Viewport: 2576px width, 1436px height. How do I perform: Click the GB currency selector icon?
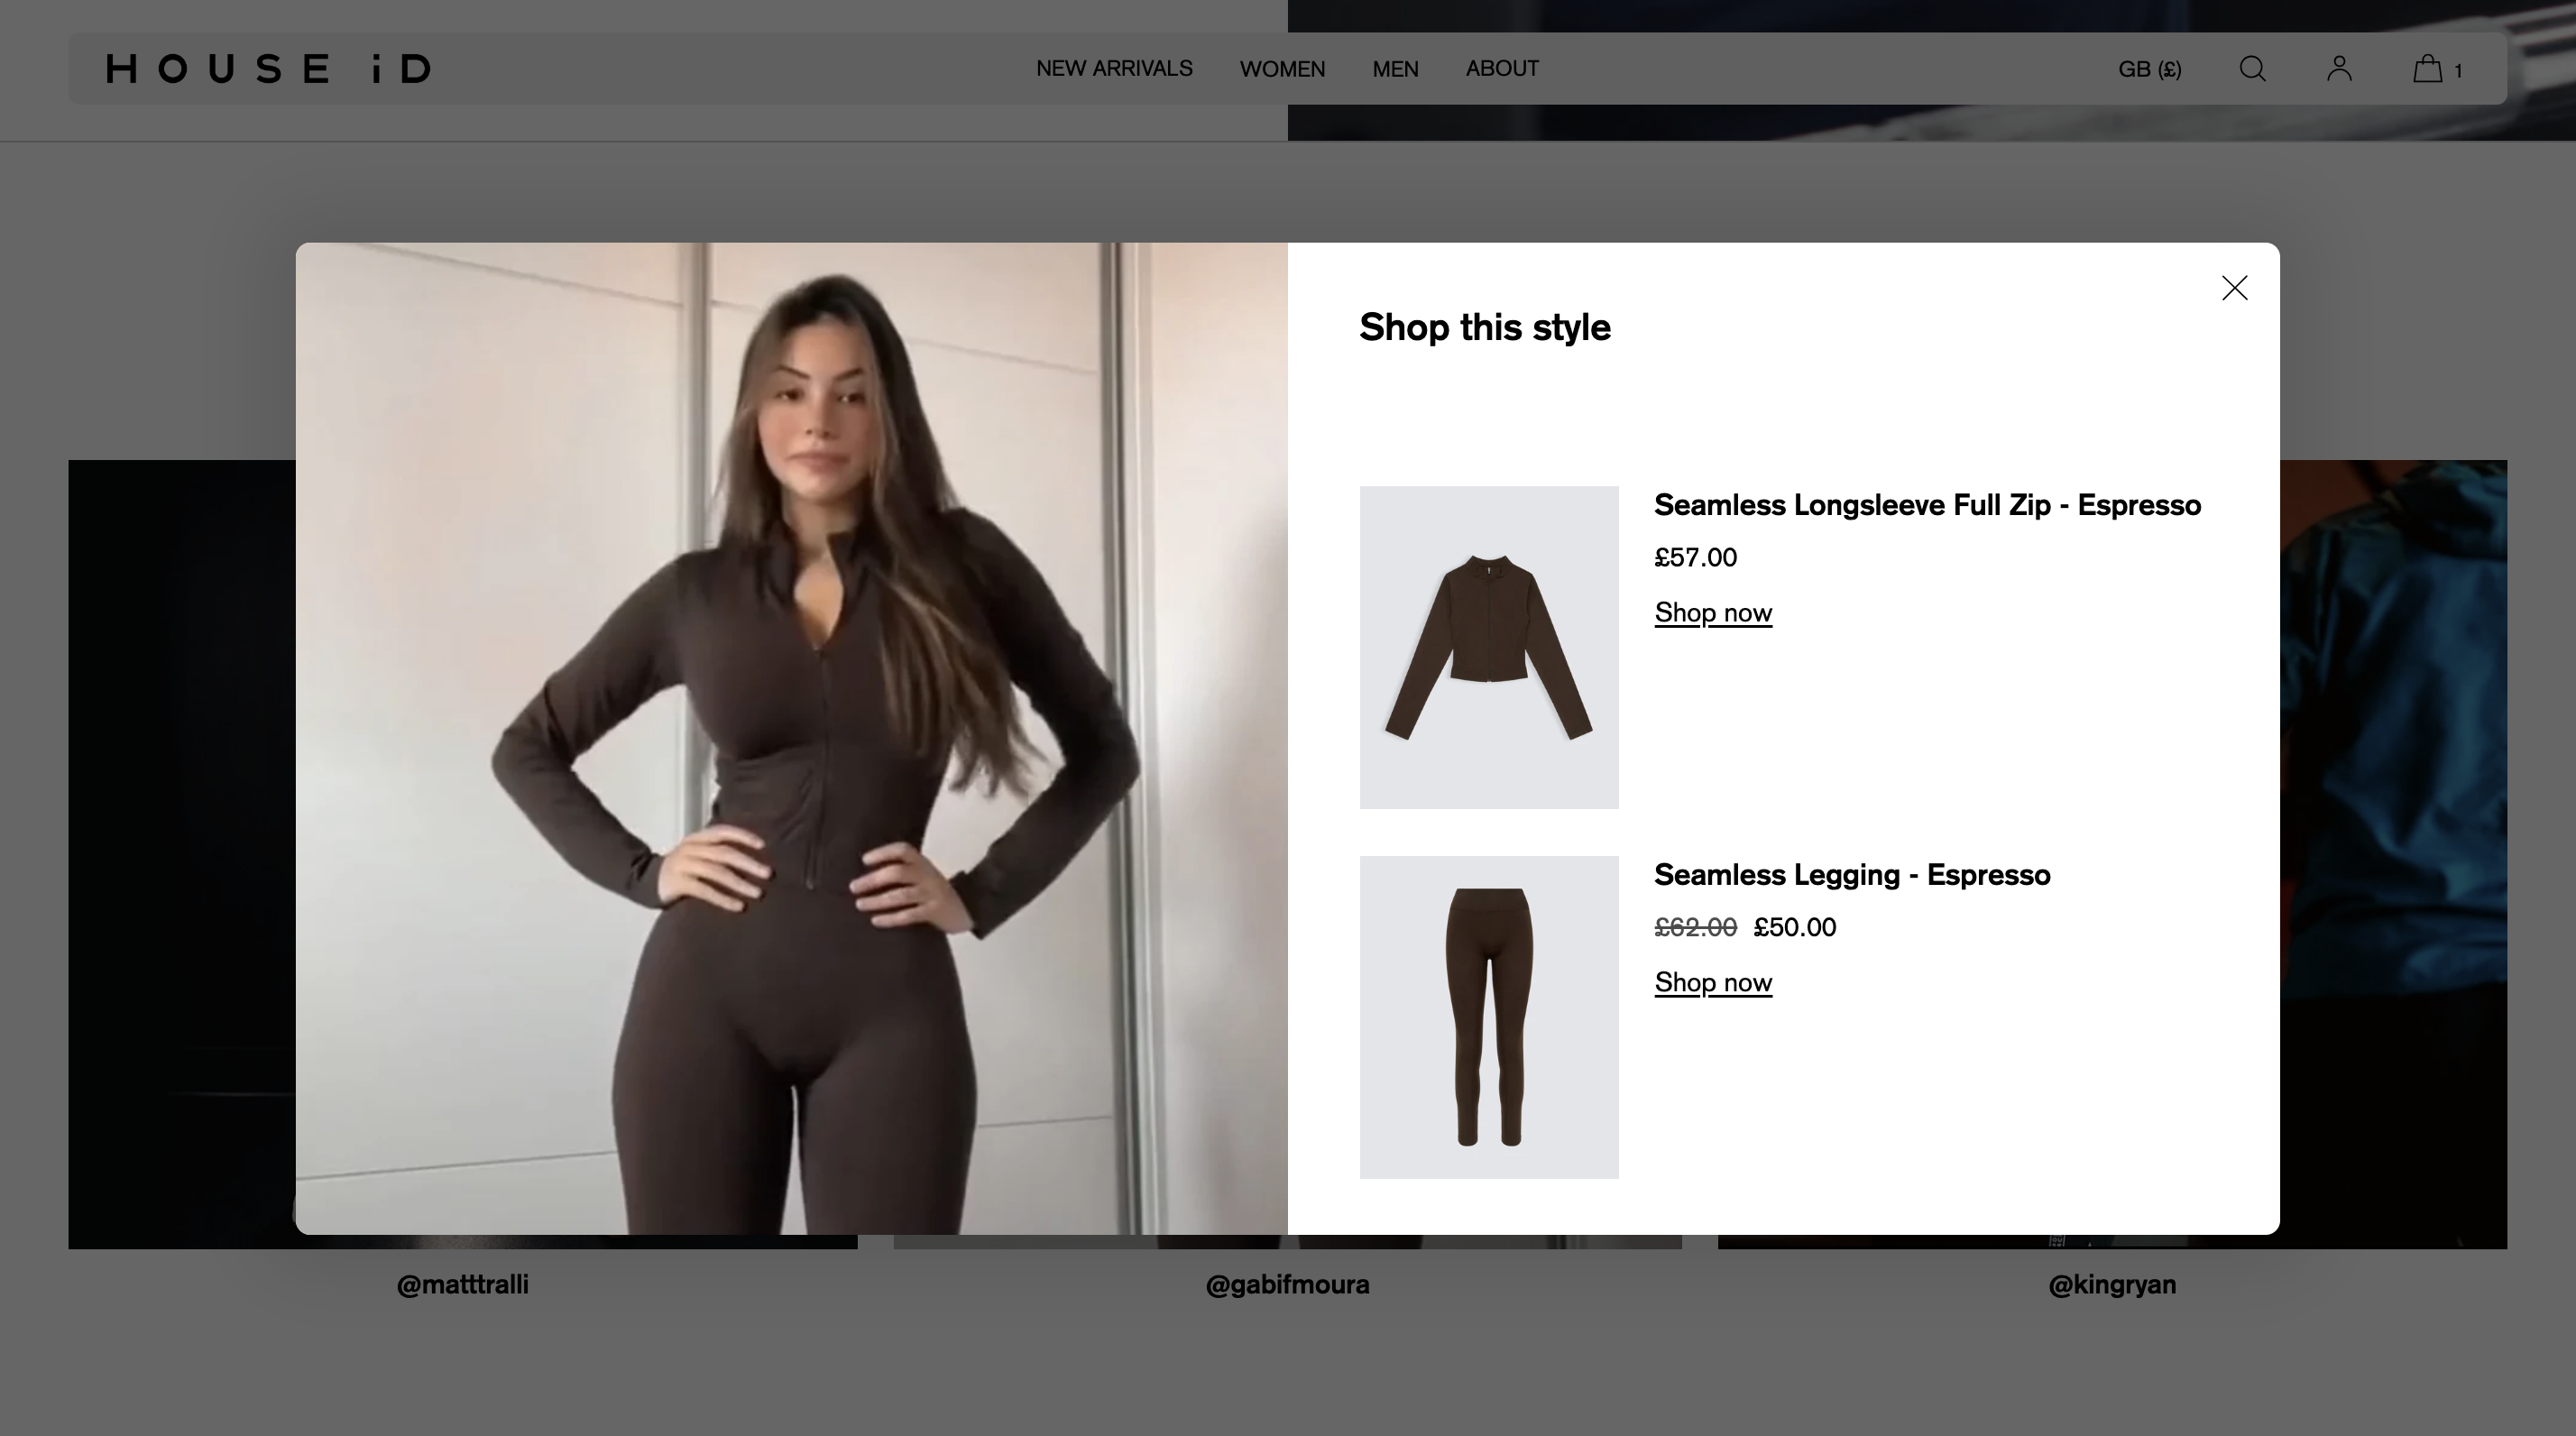coord(2150,68)
